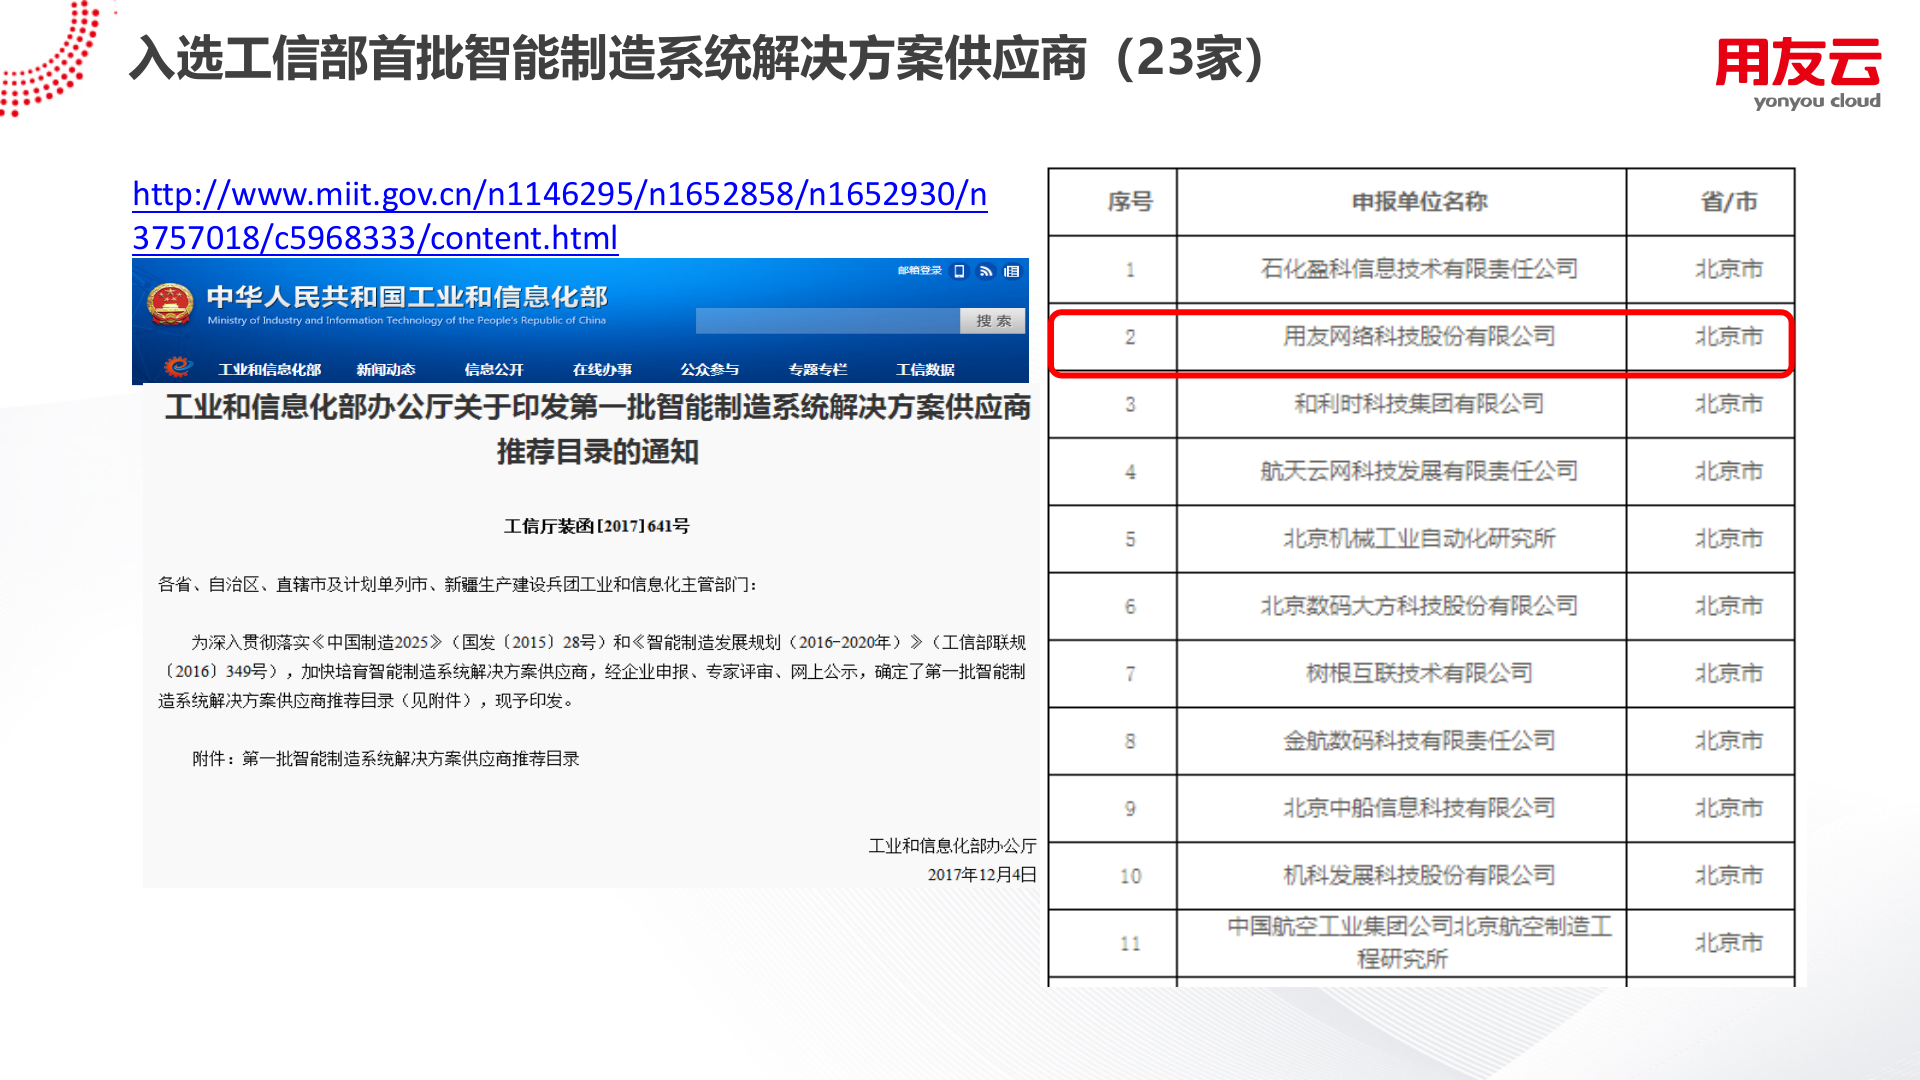Screen dimensions: 1920x1080
Task: Open the 公众参与 menu item
Action: [x=710, y=369]
